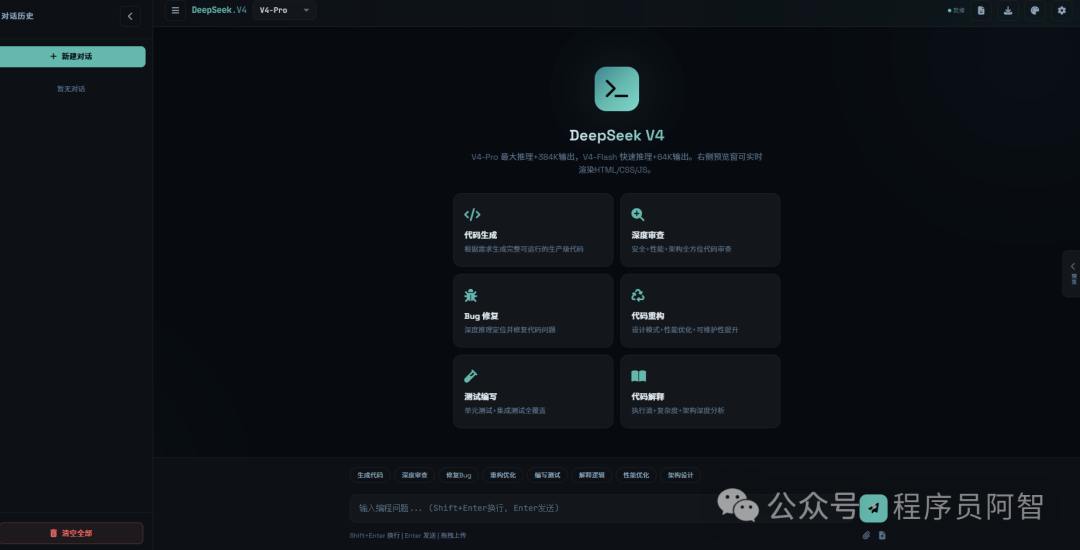The image size is (1080, 550).
Task: Start a new chat with 新建对话
Action: (71, 56)
